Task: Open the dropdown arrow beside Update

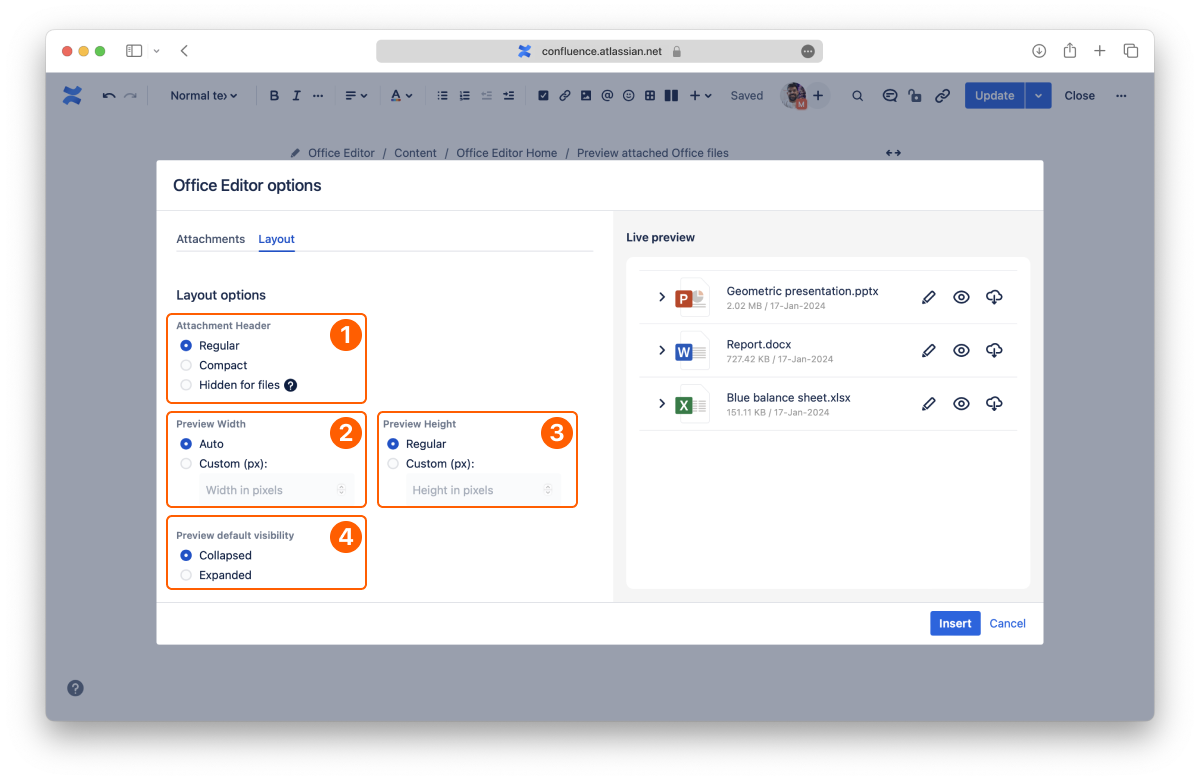Action: [x=1039, y=96]
